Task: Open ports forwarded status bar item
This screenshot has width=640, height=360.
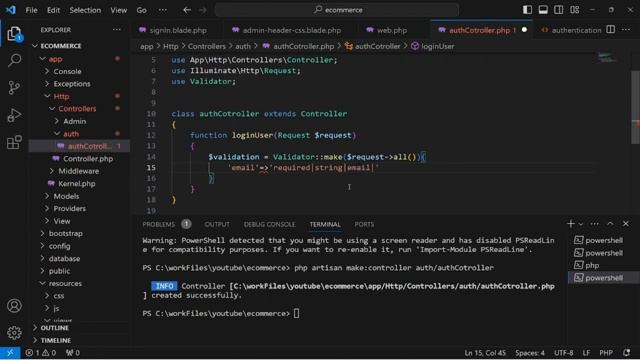Action: (x=73, y=353)
